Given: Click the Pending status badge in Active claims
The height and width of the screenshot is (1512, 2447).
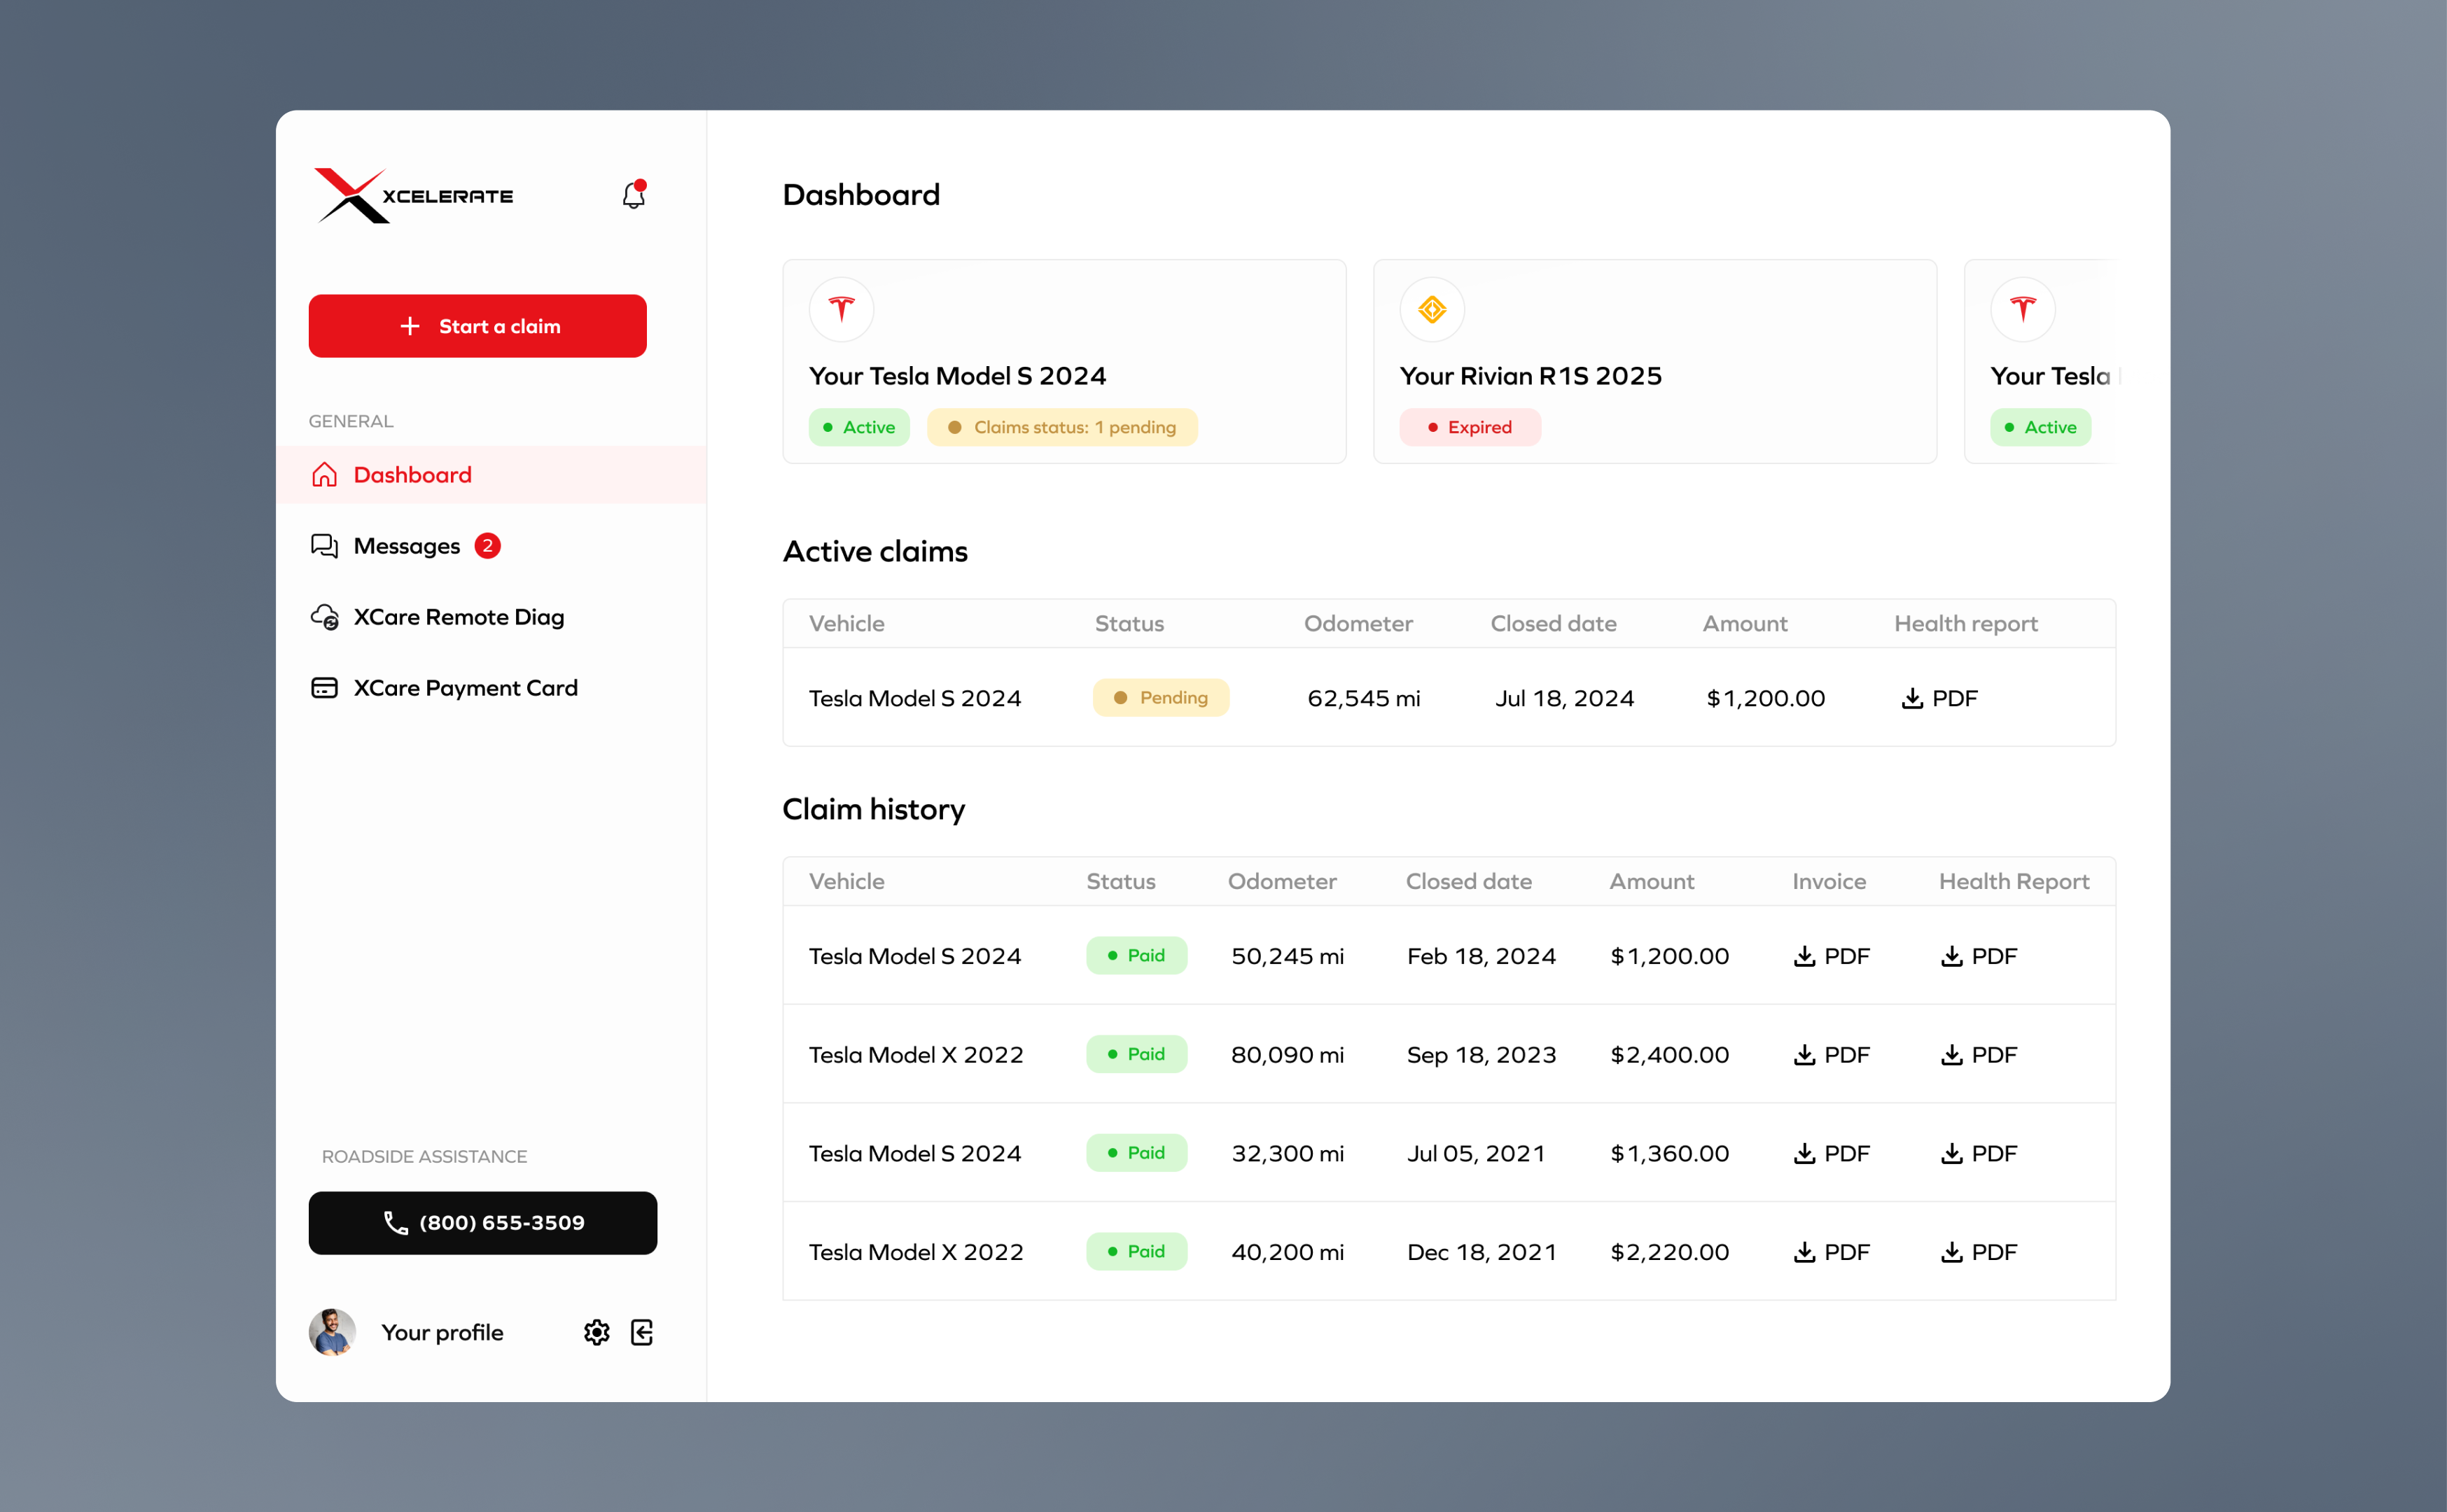Looking at the screenshot, I should pos(1161,698).
